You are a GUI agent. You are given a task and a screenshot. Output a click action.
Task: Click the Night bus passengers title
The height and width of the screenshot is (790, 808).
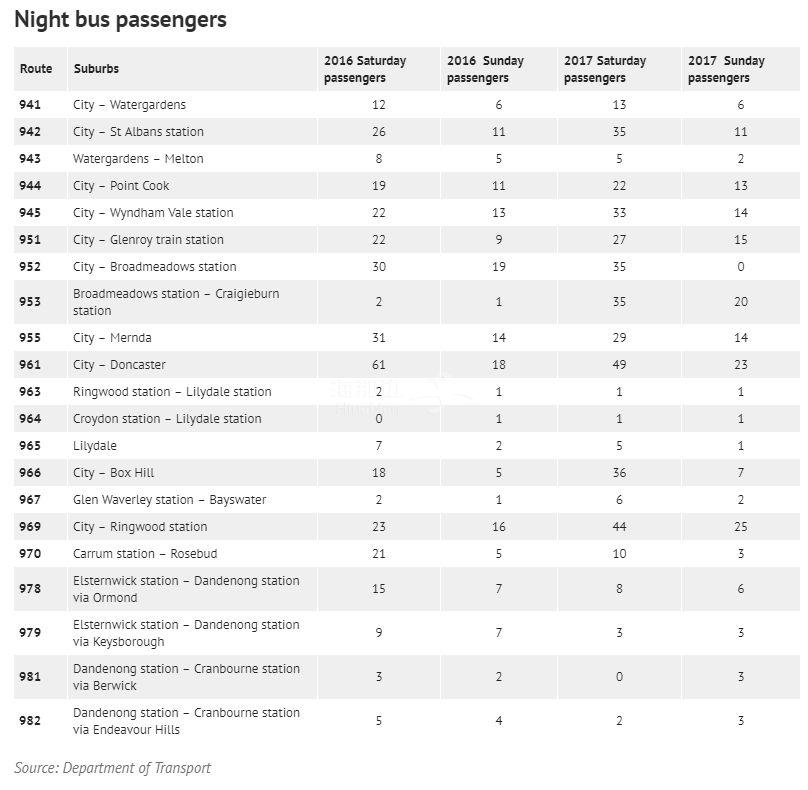(120, 20)
